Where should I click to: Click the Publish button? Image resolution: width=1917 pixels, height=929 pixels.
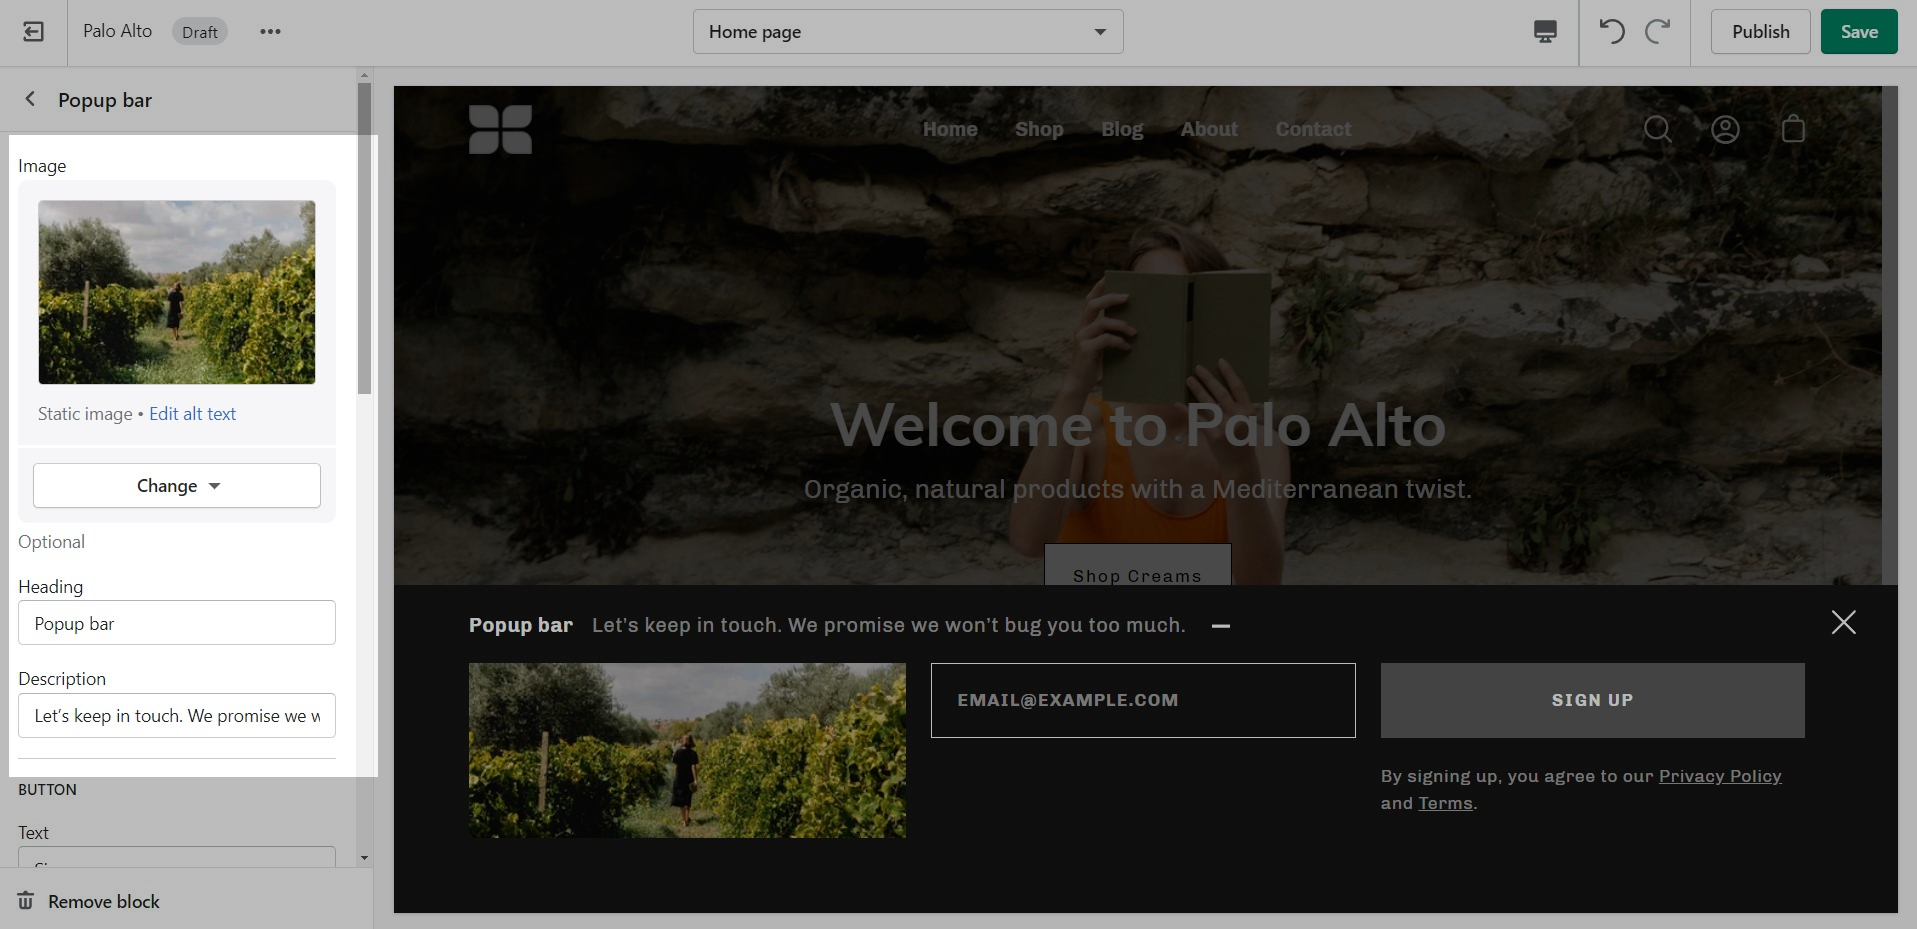pyautogui.click(x=1760, y=32)
